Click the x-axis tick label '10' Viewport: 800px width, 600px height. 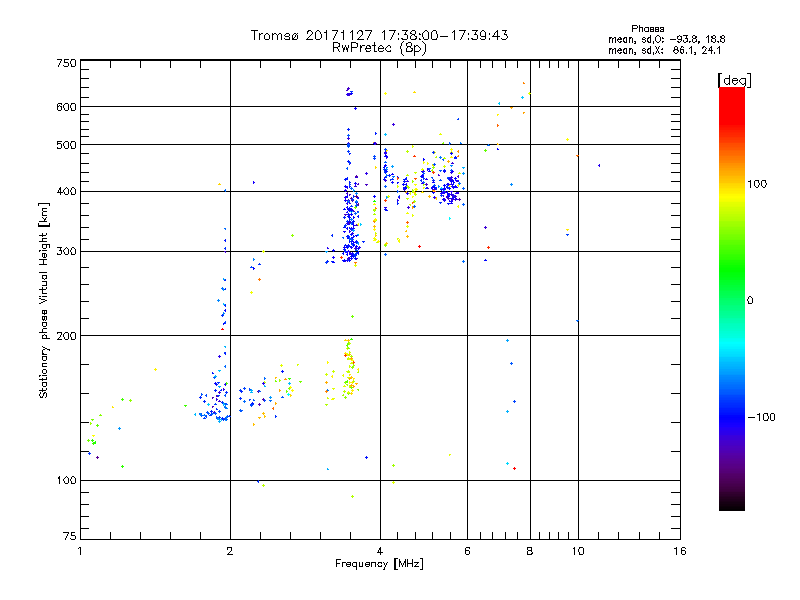point(578,551)
